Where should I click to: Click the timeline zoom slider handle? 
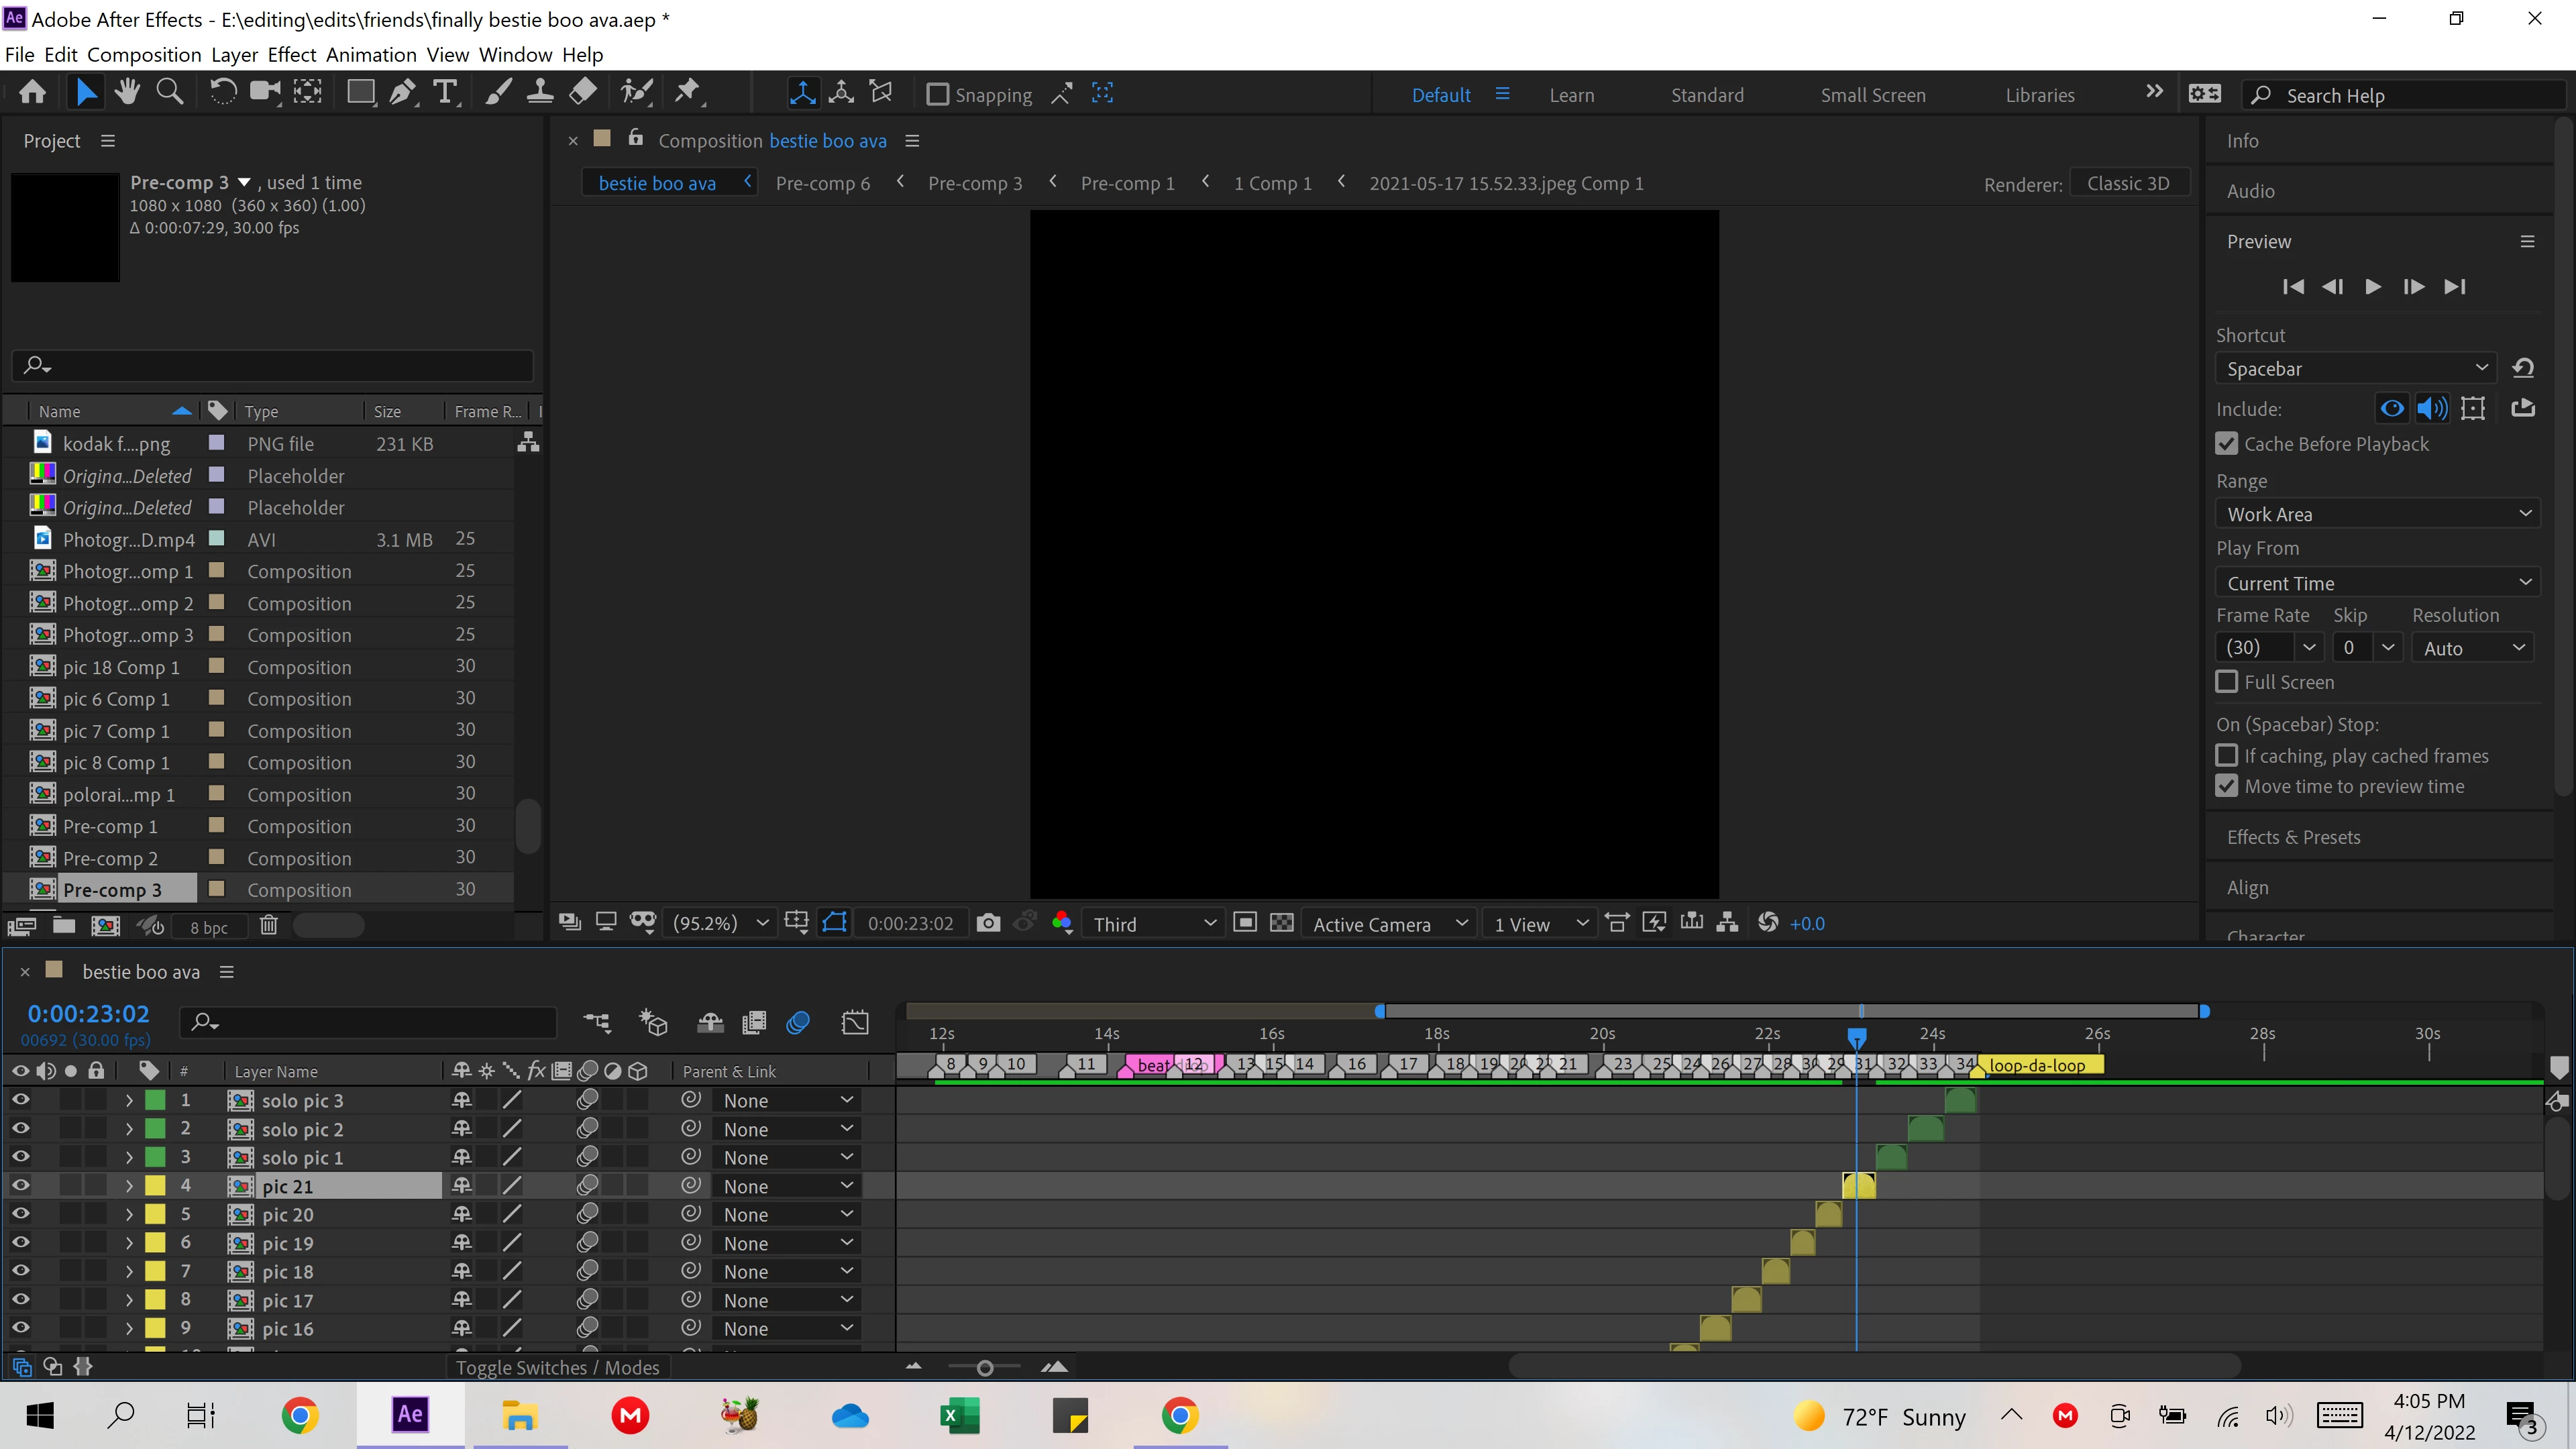click(984, 1368)
